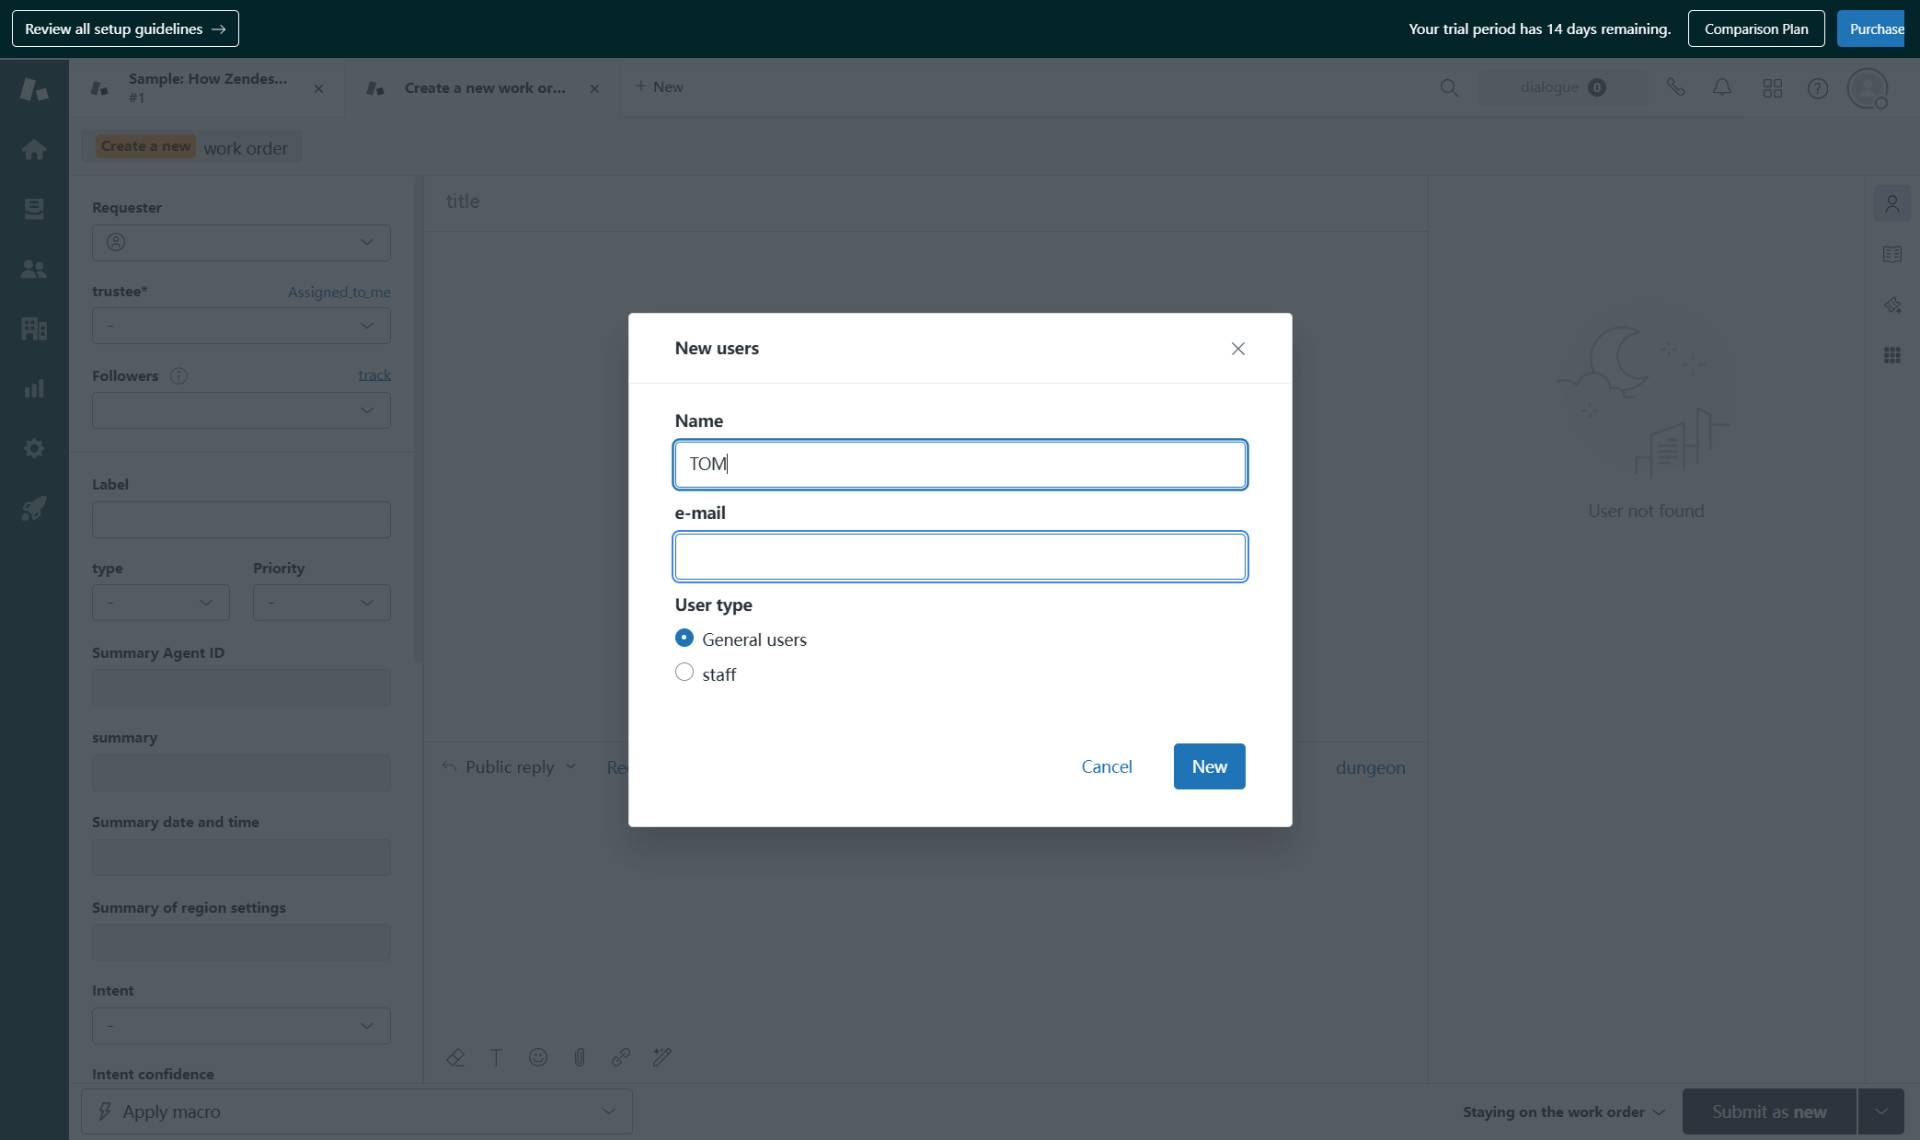1920x1140 pixels.
Task: Click the Summary Agent ID field
Action: (241, 688)
